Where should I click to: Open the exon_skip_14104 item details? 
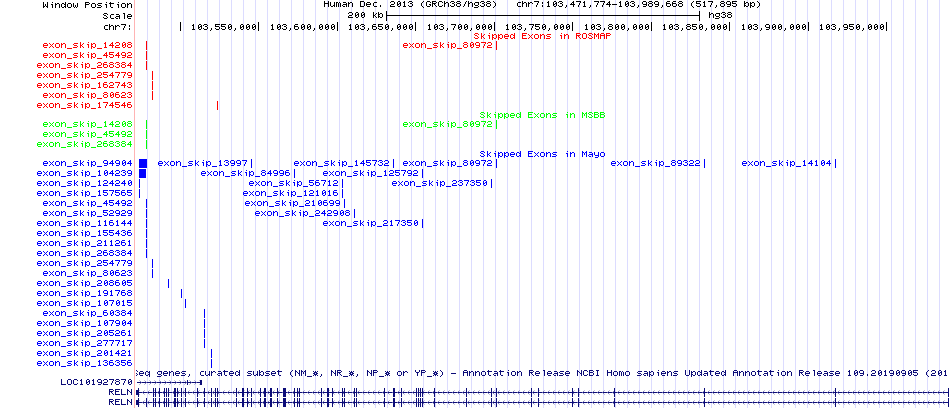786,163
